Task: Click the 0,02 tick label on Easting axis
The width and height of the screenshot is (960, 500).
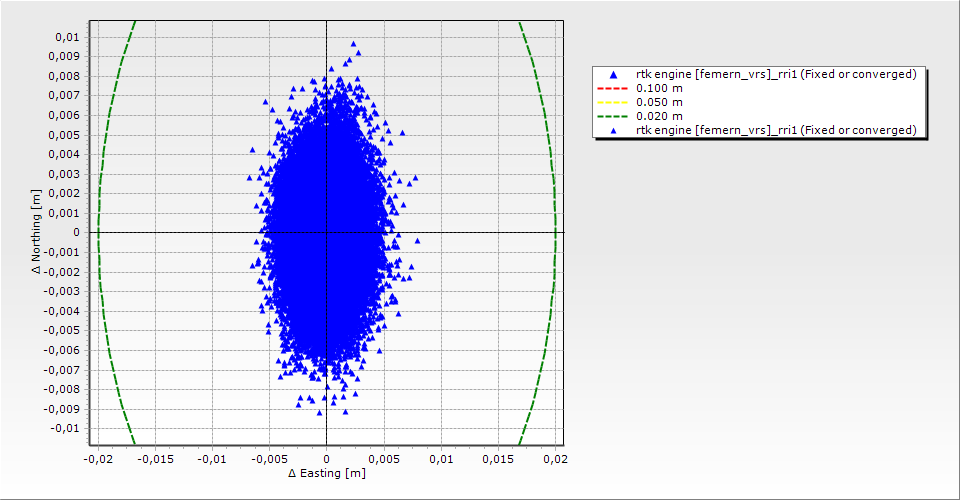Action: click(555, 458)
